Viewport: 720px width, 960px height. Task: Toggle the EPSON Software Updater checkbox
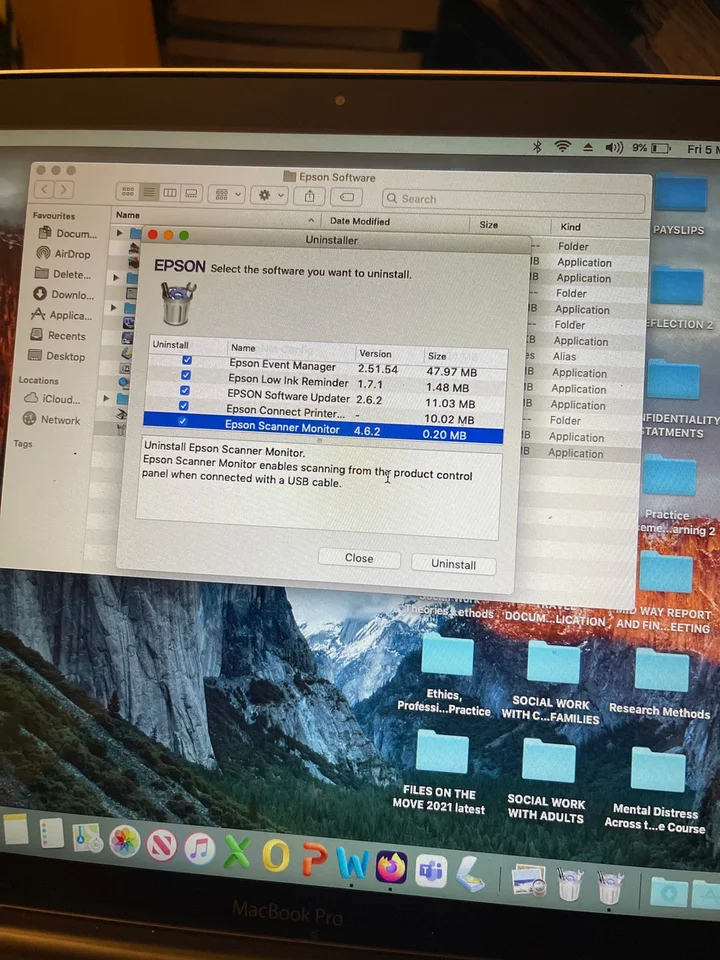[x=185, y=390]
